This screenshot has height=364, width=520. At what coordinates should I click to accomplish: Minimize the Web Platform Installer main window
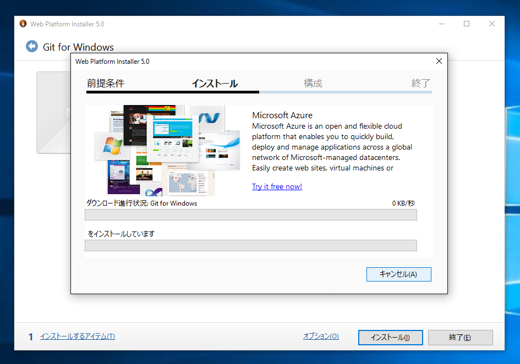click(442, 24)
